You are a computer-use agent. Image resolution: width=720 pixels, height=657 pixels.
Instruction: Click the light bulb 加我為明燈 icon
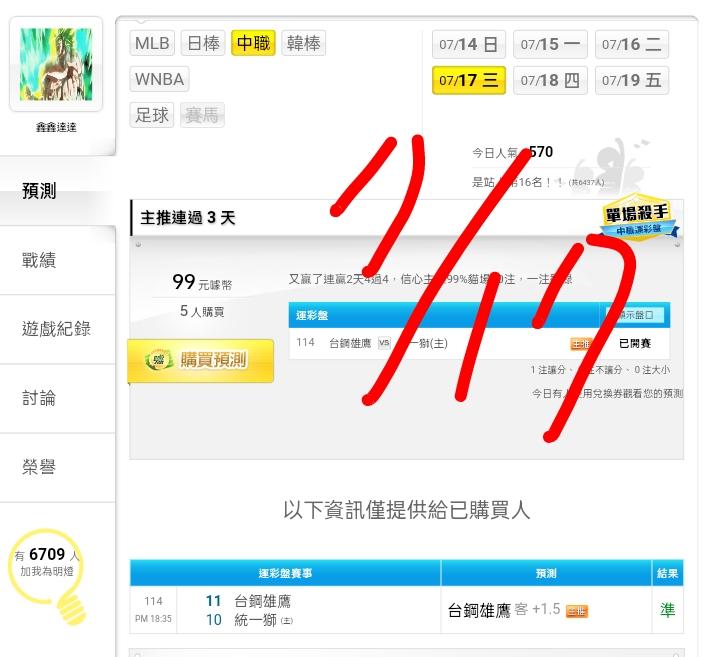(47, 577)
